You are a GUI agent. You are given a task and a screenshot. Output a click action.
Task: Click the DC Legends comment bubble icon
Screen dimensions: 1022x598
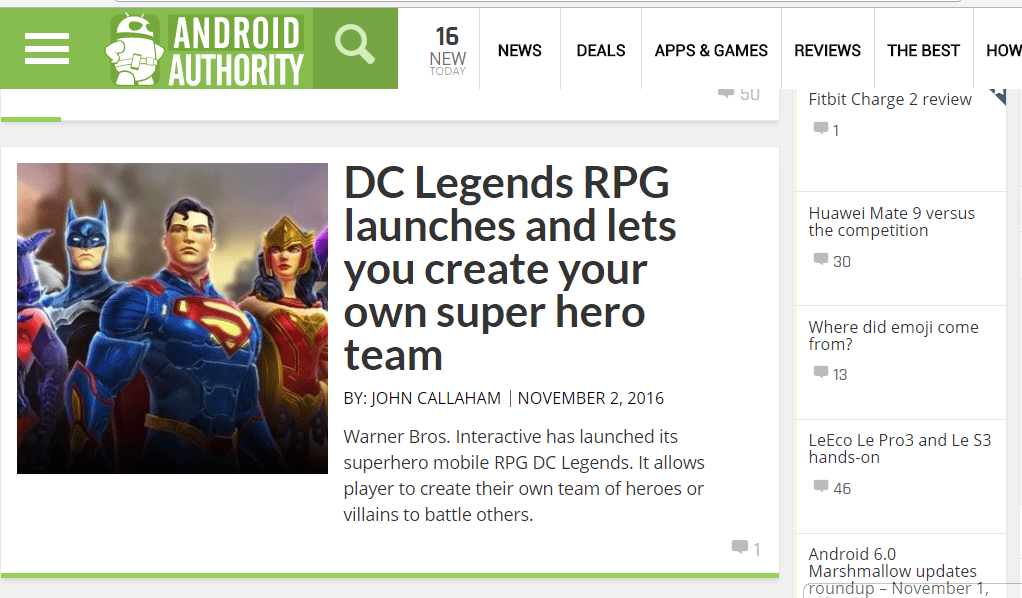pos(740,546)
